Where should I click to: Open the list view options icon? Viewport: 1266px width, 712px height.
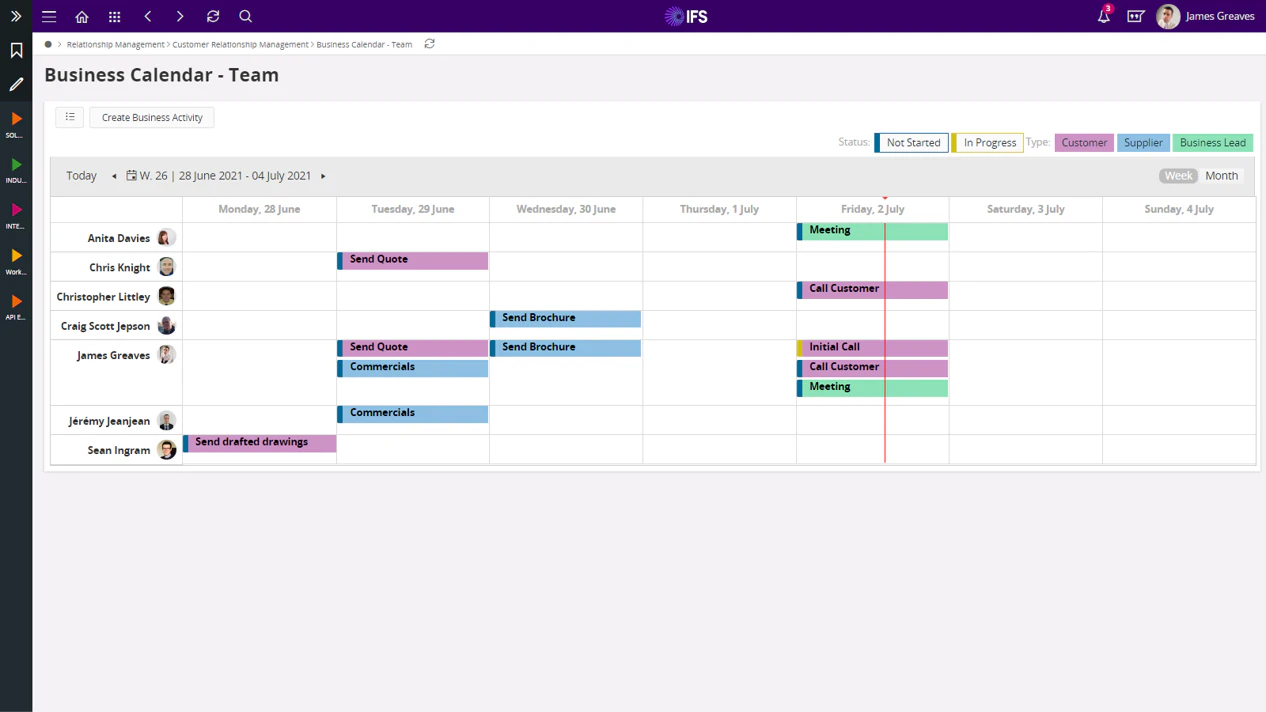click(x=69, y=117)
